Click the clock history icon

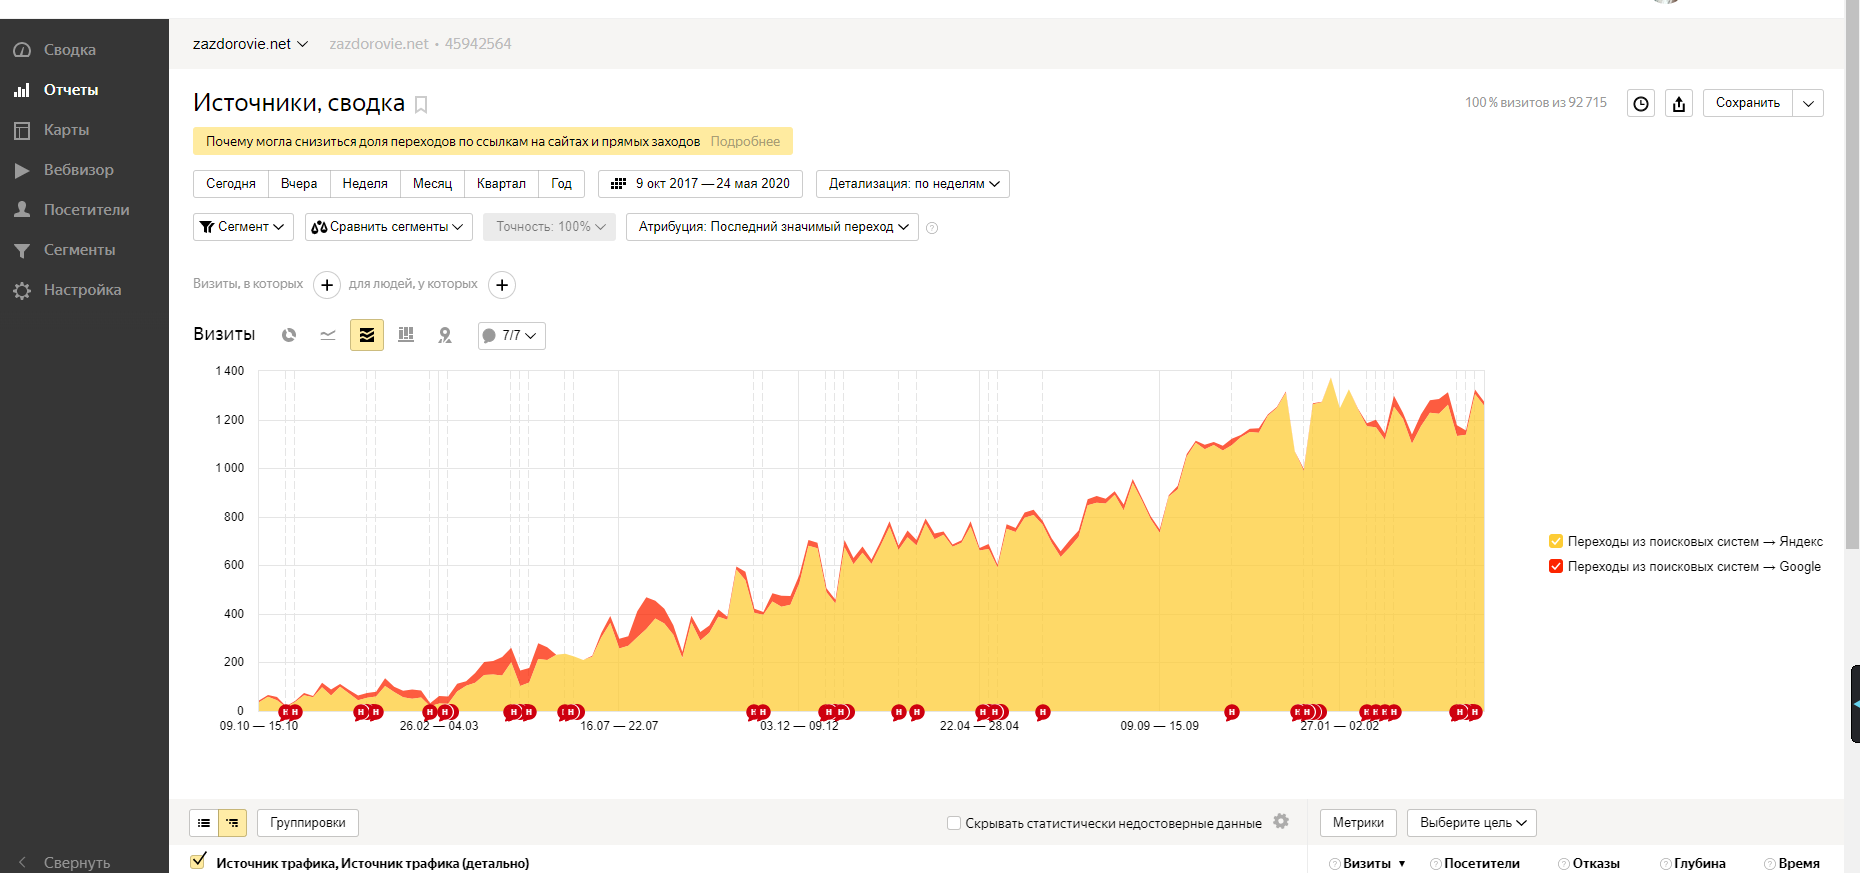pyautogui.click(x=1641, y=103)
